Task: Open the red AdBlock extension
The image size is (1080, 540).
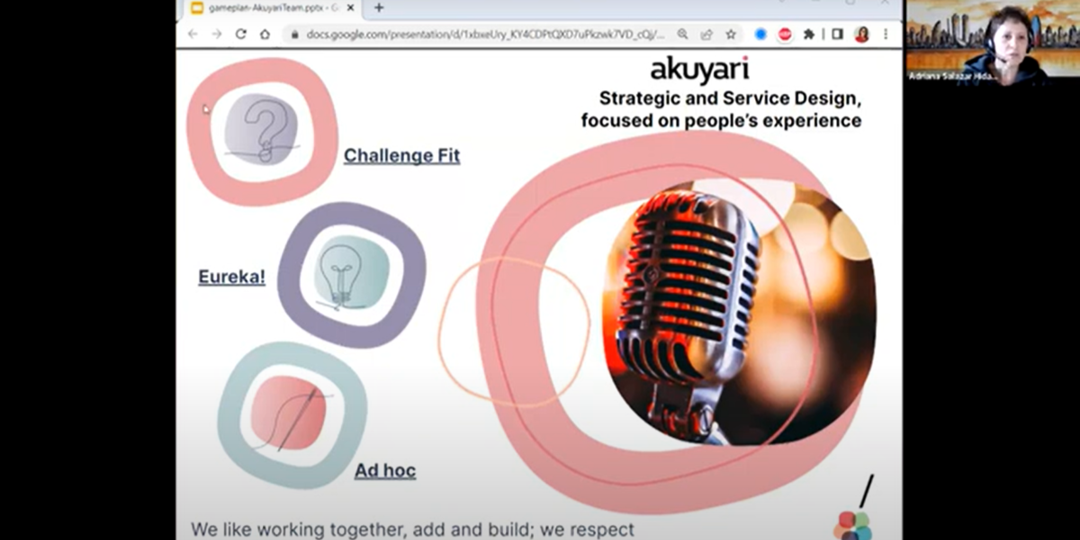Action: (x=785, y=34)
